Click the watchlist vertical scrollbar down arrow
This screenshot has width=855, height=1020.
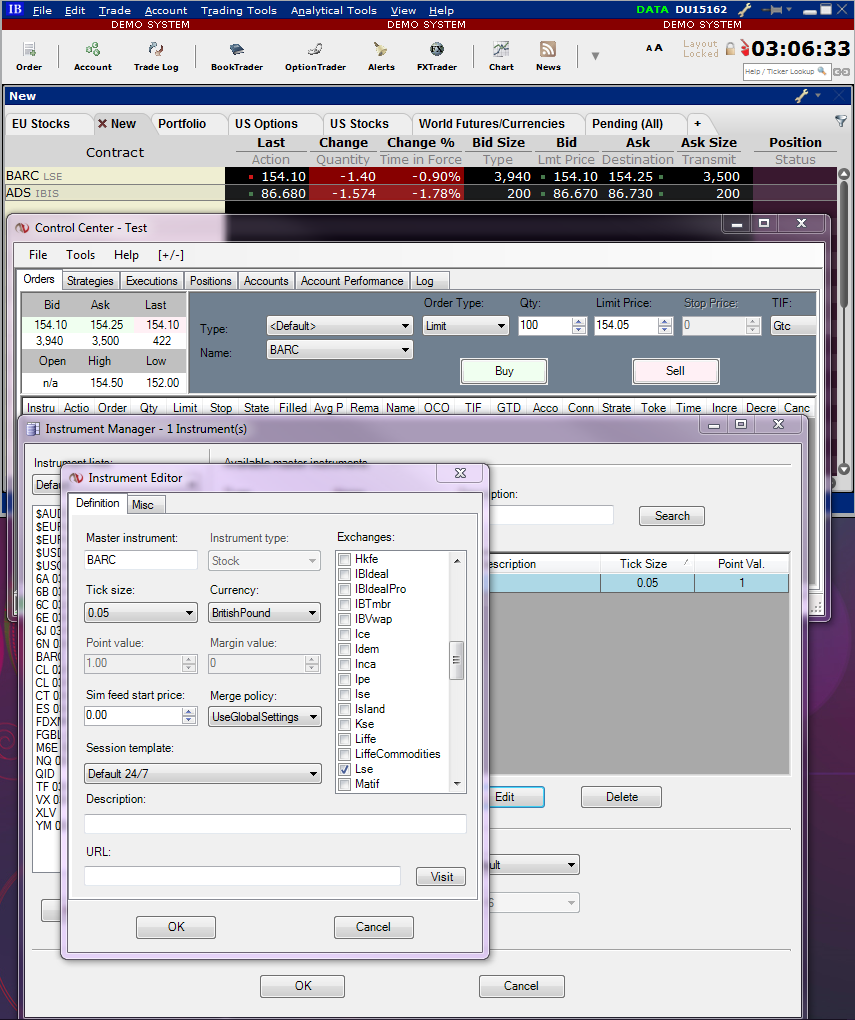coord(844,468)
